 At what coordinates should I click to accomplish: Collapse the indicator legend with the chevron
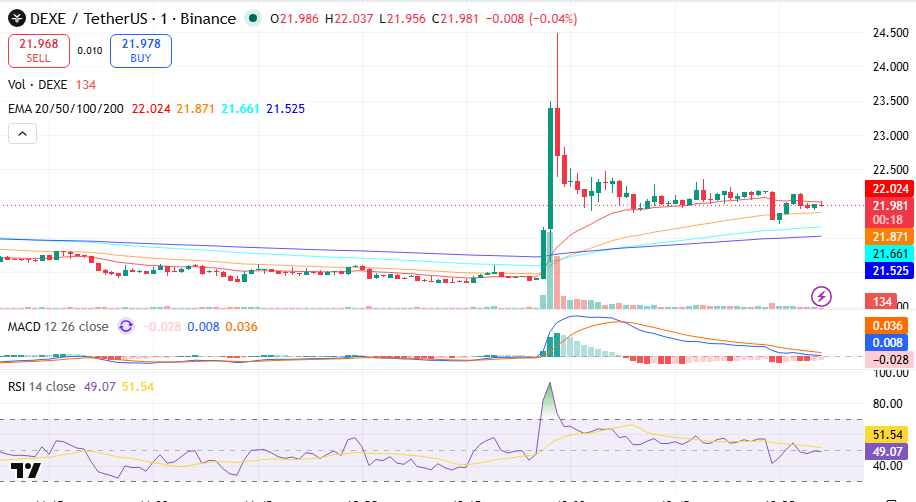[22, 134]
